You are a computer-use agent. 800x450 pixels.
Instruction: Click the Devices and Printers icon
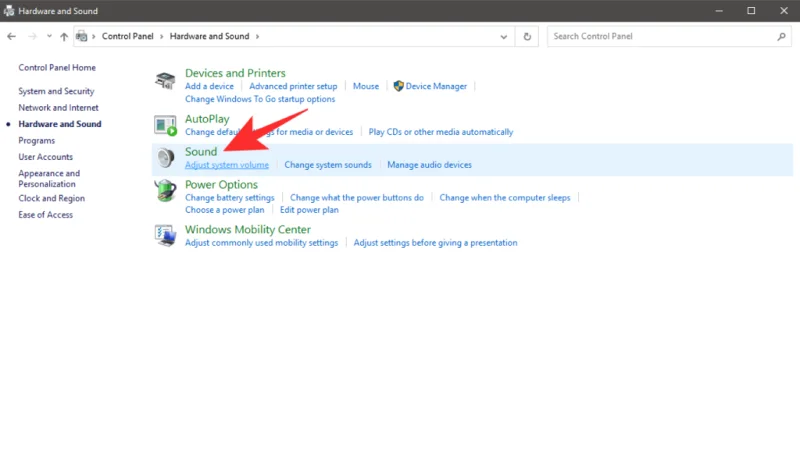coord(166,80)
